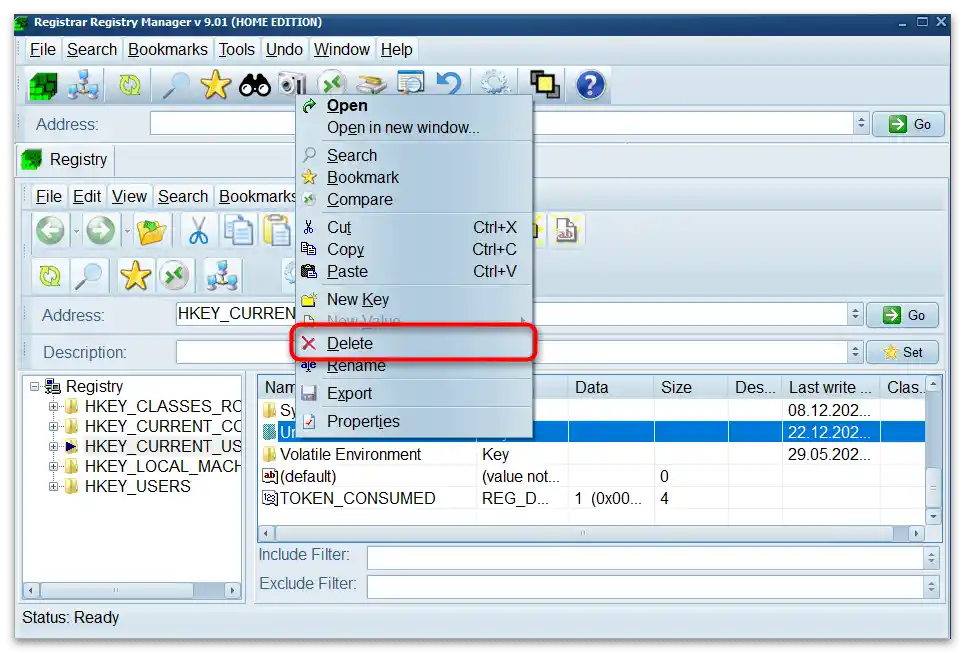The height and width of the screenshot is (653, 965).
Task: Click the Include Filter input field
Action: (646, 558)
